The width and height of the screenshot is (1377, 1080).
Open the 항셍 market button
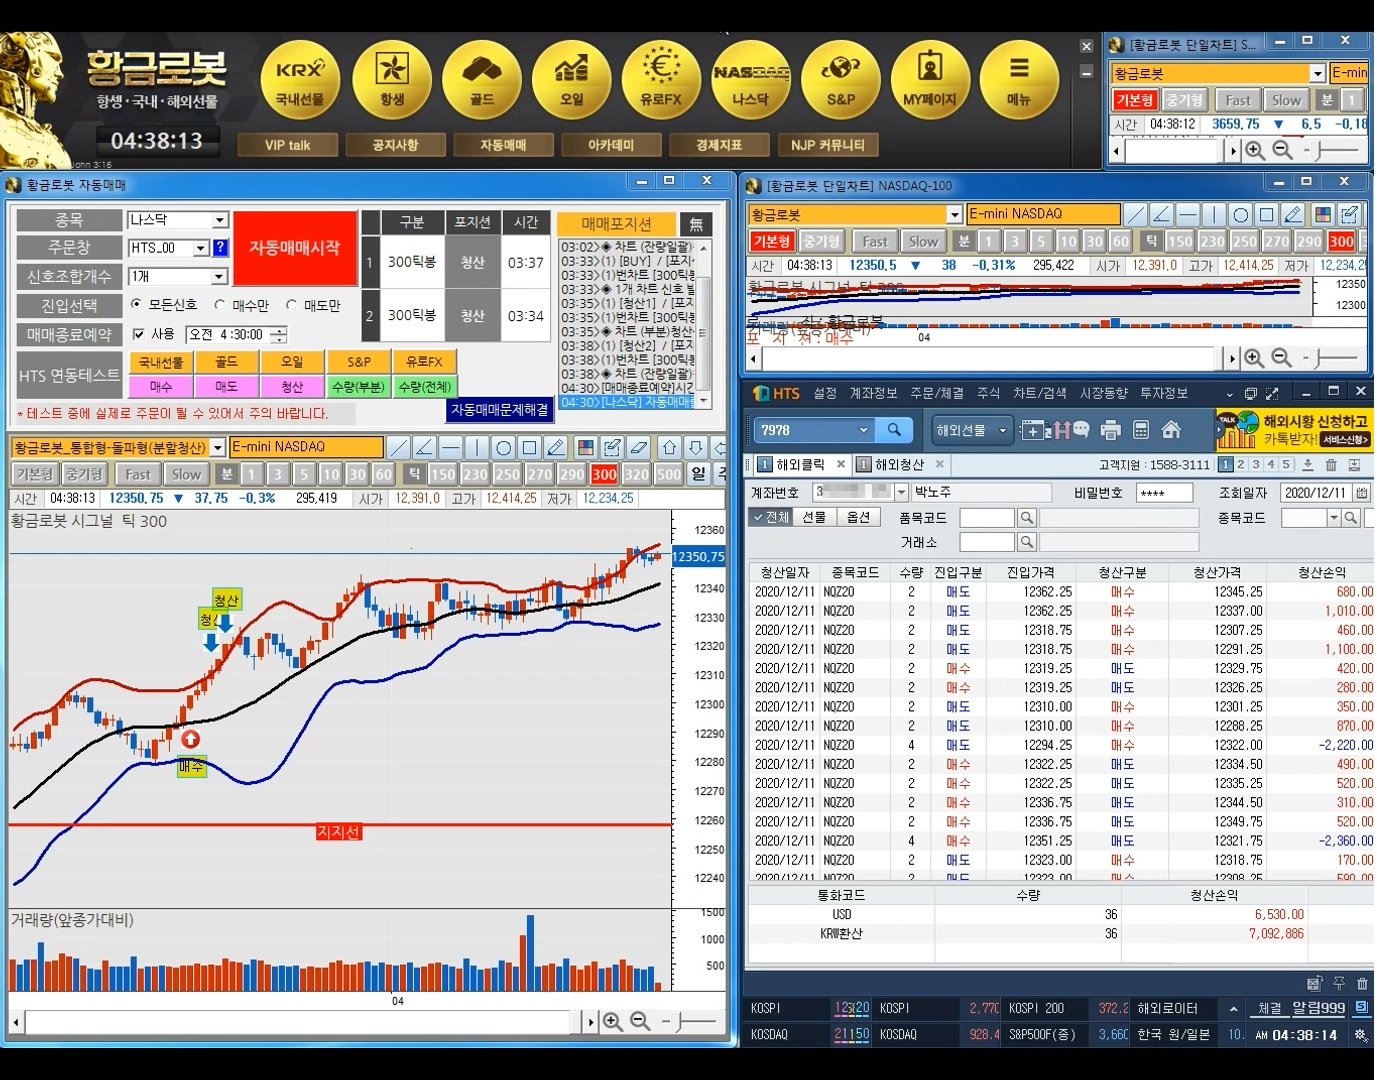392,79
